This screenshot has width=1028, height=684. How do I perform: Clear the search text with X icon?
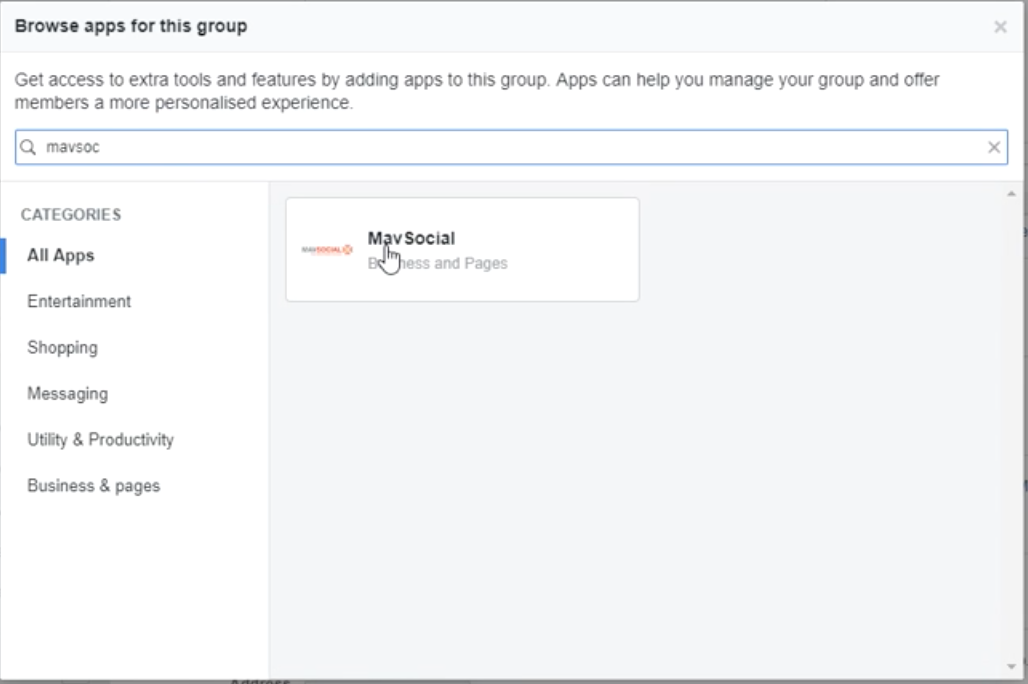click(994, 147)
